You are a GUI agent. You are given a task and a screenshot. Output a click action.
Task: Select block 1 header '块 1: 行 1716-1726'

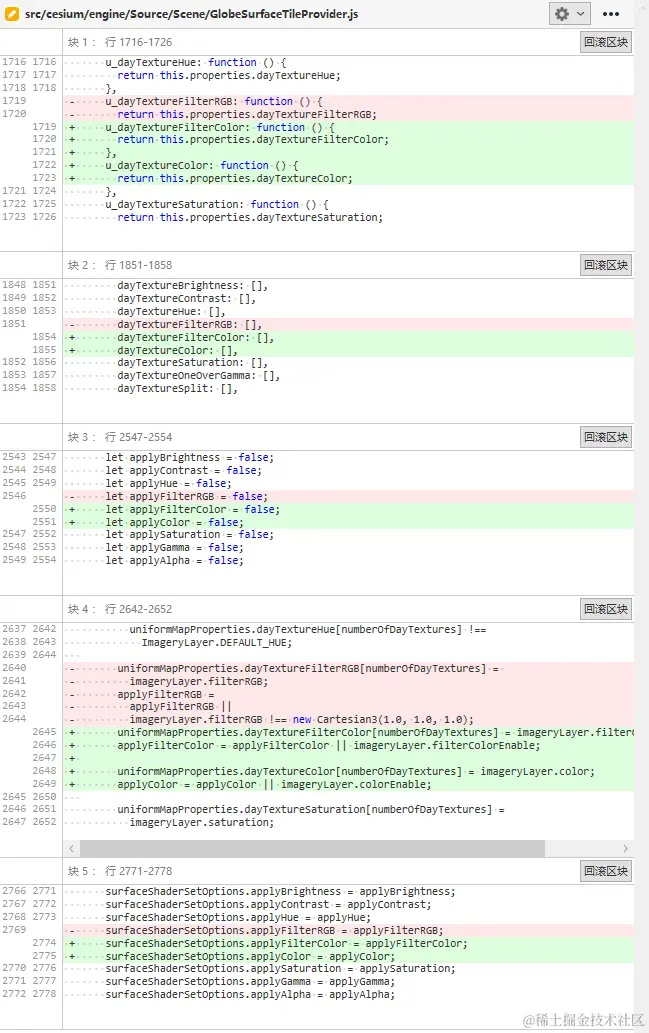(x=120, y=42)
